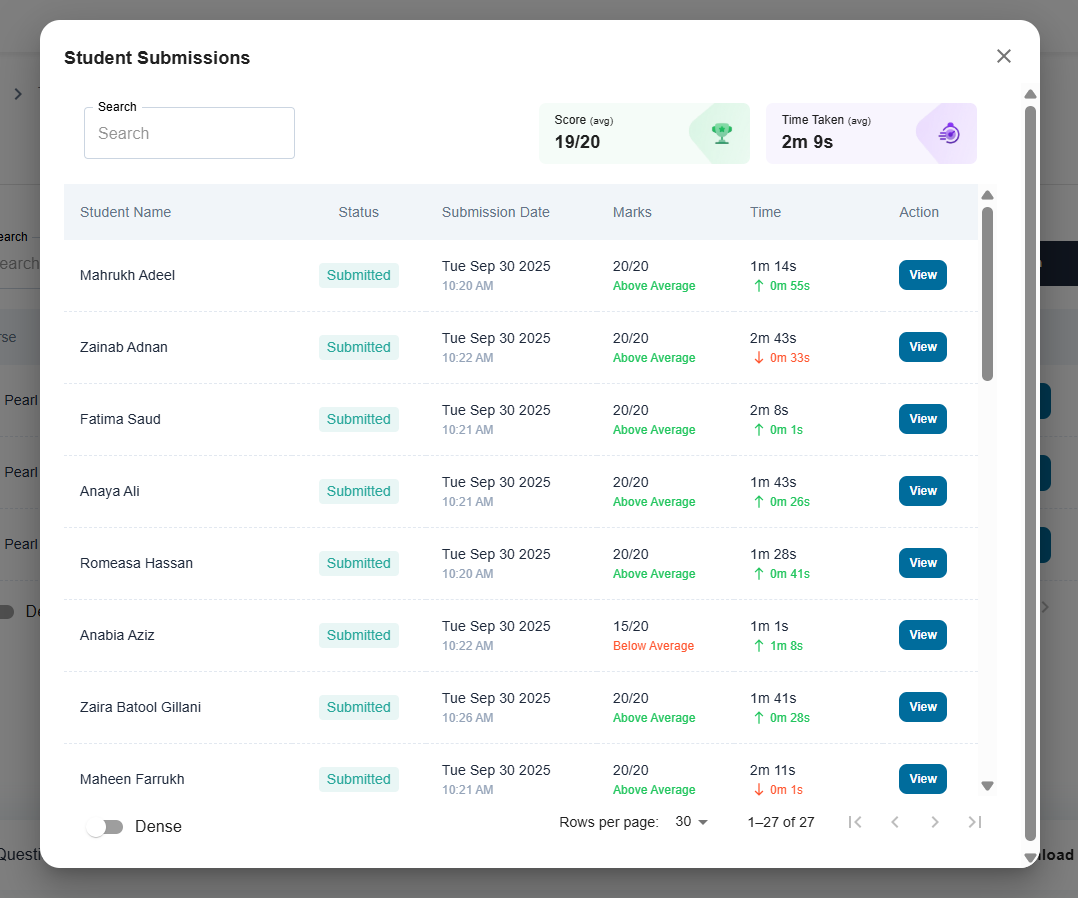Click View for Zainab Adnan

(922, 346)
